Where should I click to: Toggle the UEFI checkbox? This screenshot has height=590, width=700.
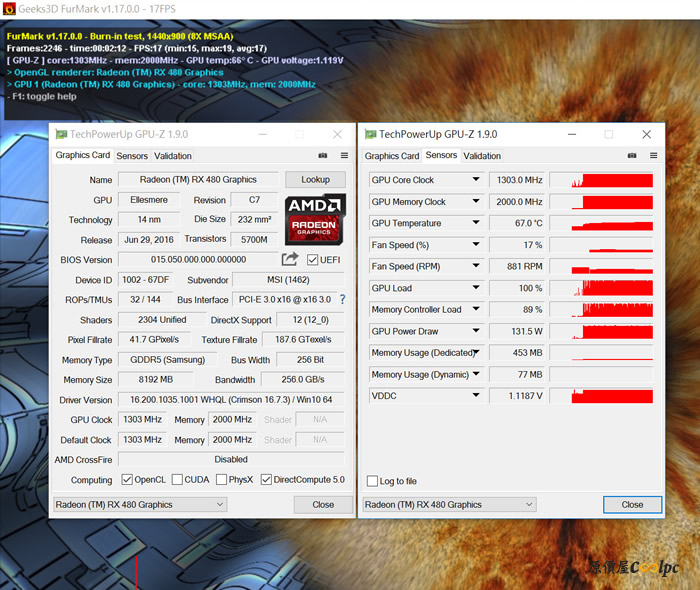[312, 260]
